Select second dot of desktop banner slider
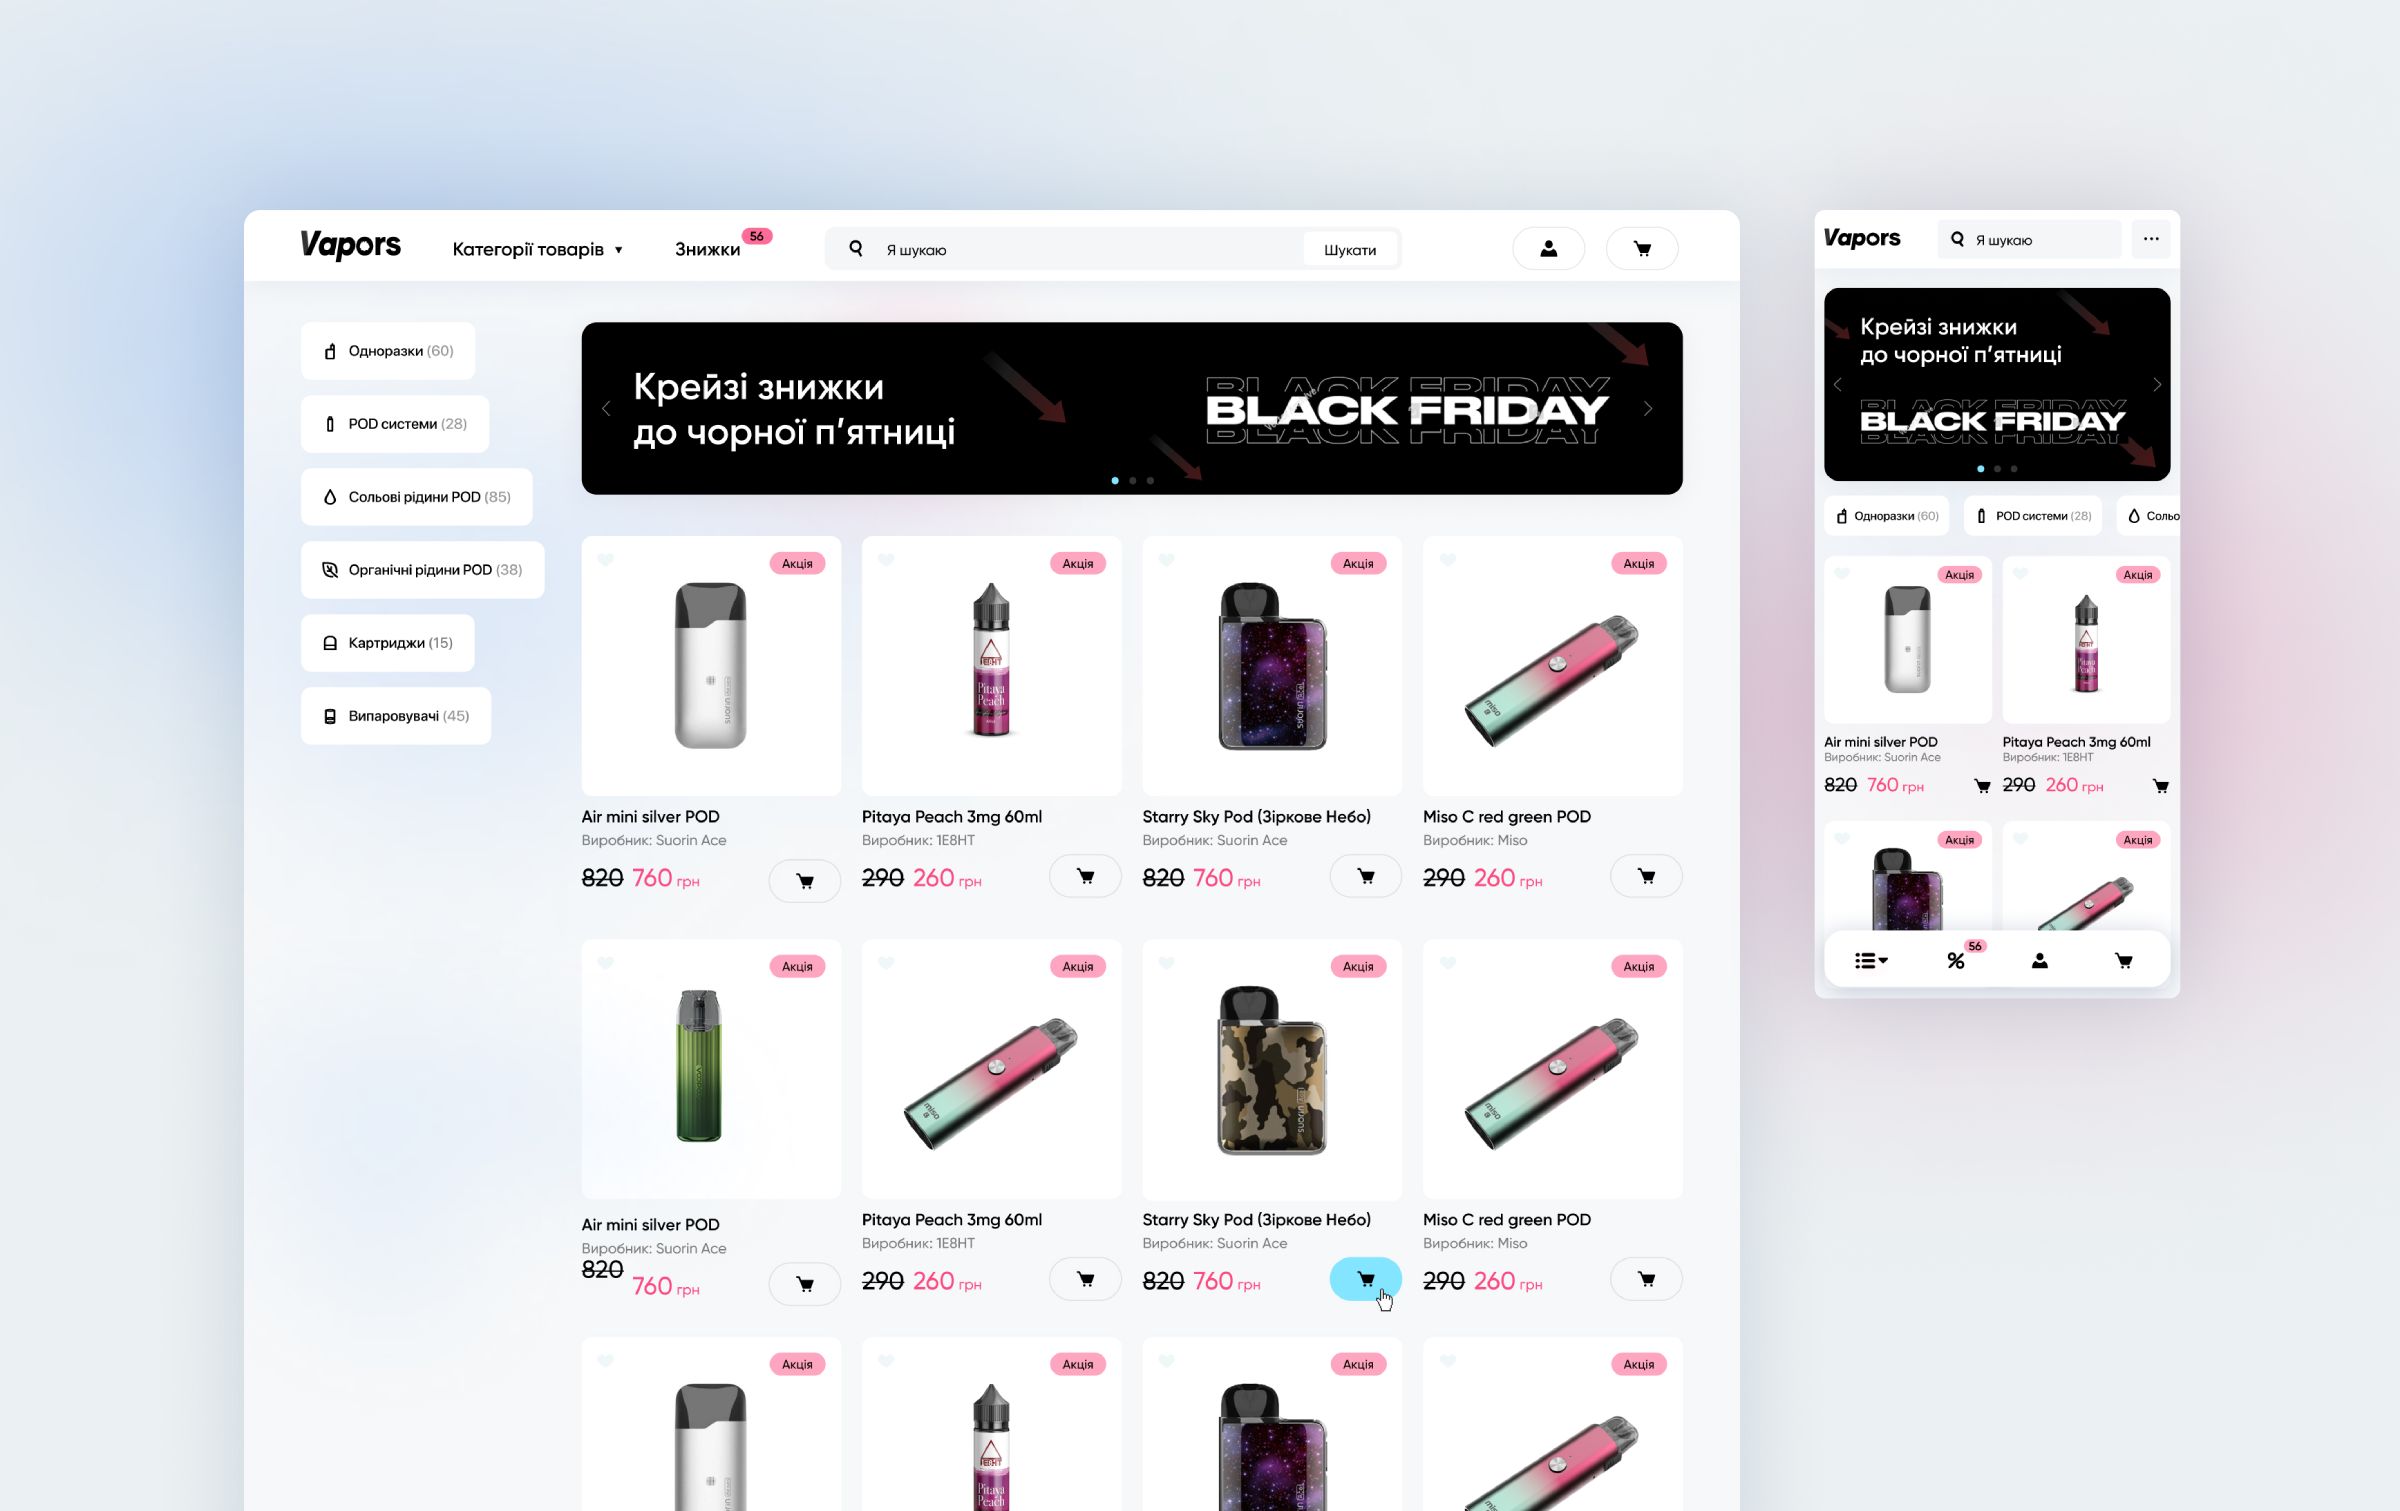 pyautogui.click(x=1133, y=481)
